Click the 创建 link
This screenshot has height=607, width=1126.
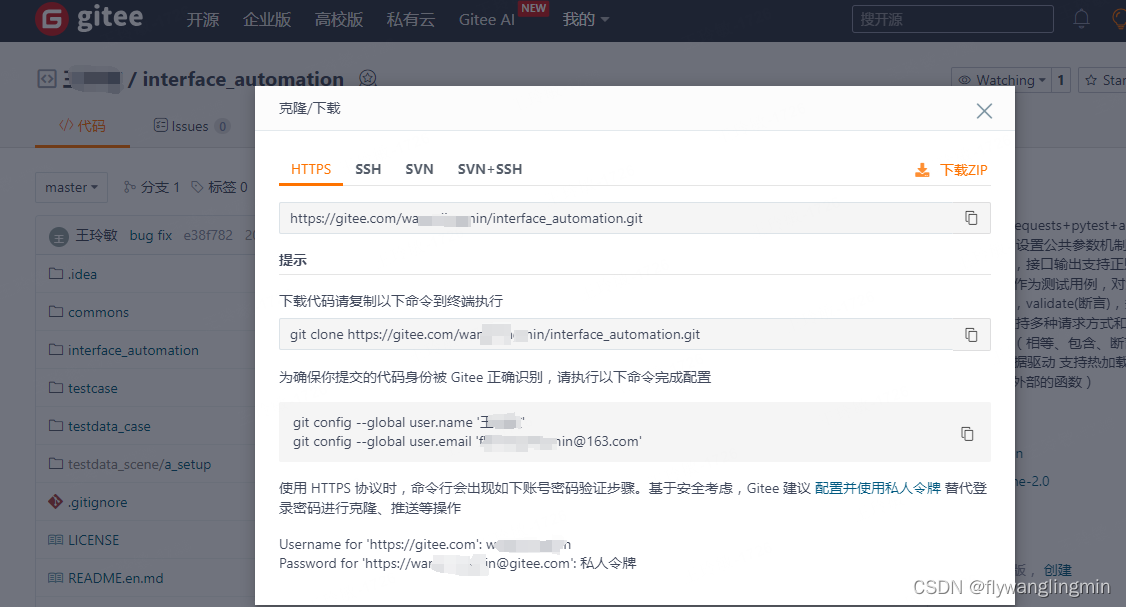1058,570
